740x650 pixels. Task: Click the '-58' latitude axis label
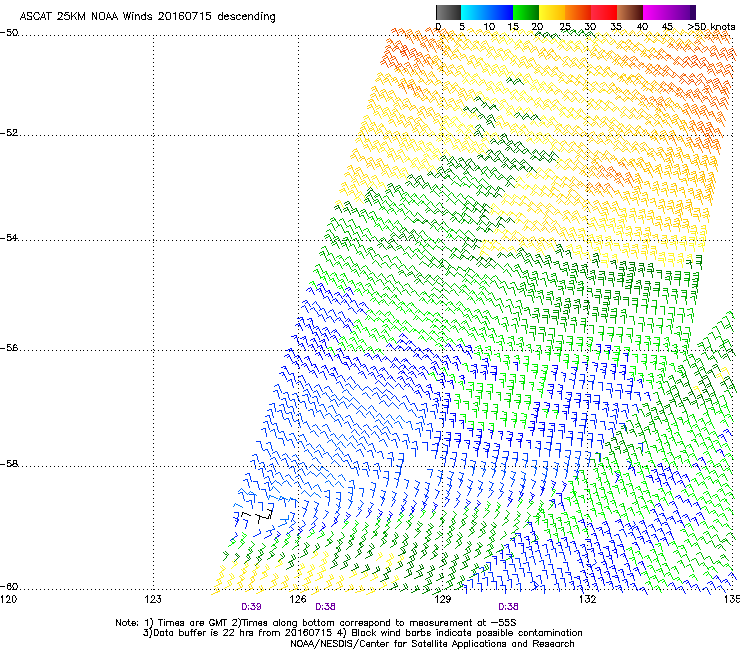pos(9,464)
